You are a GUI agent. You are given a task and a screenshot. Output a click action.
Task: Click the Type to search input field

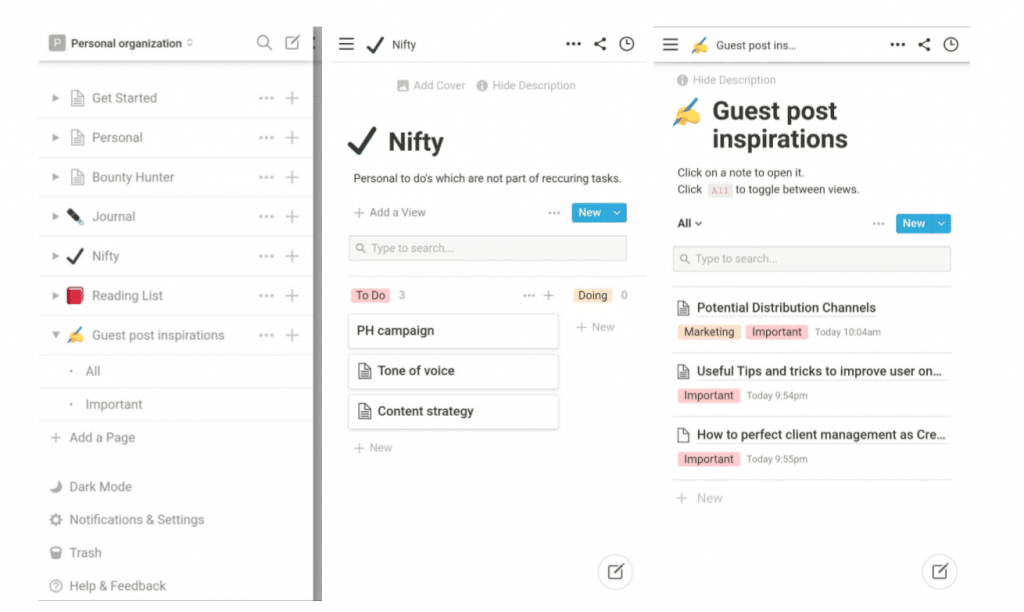click(488, 247)
